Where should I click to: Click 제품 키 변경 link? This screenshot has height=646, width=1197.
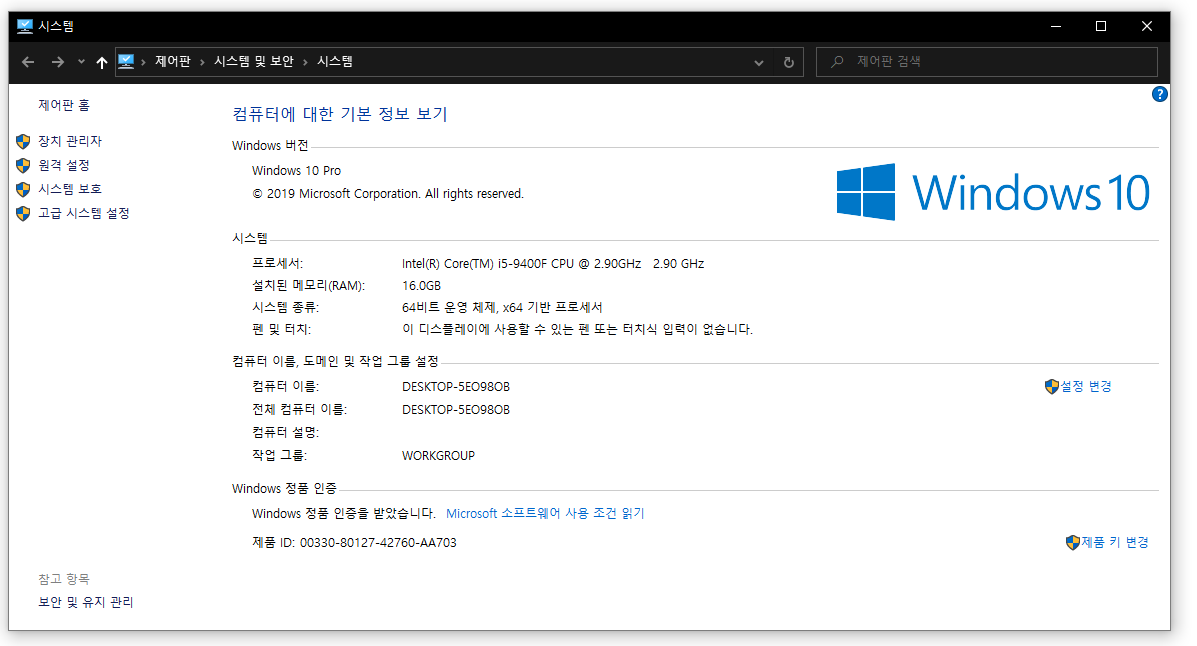1115,542
